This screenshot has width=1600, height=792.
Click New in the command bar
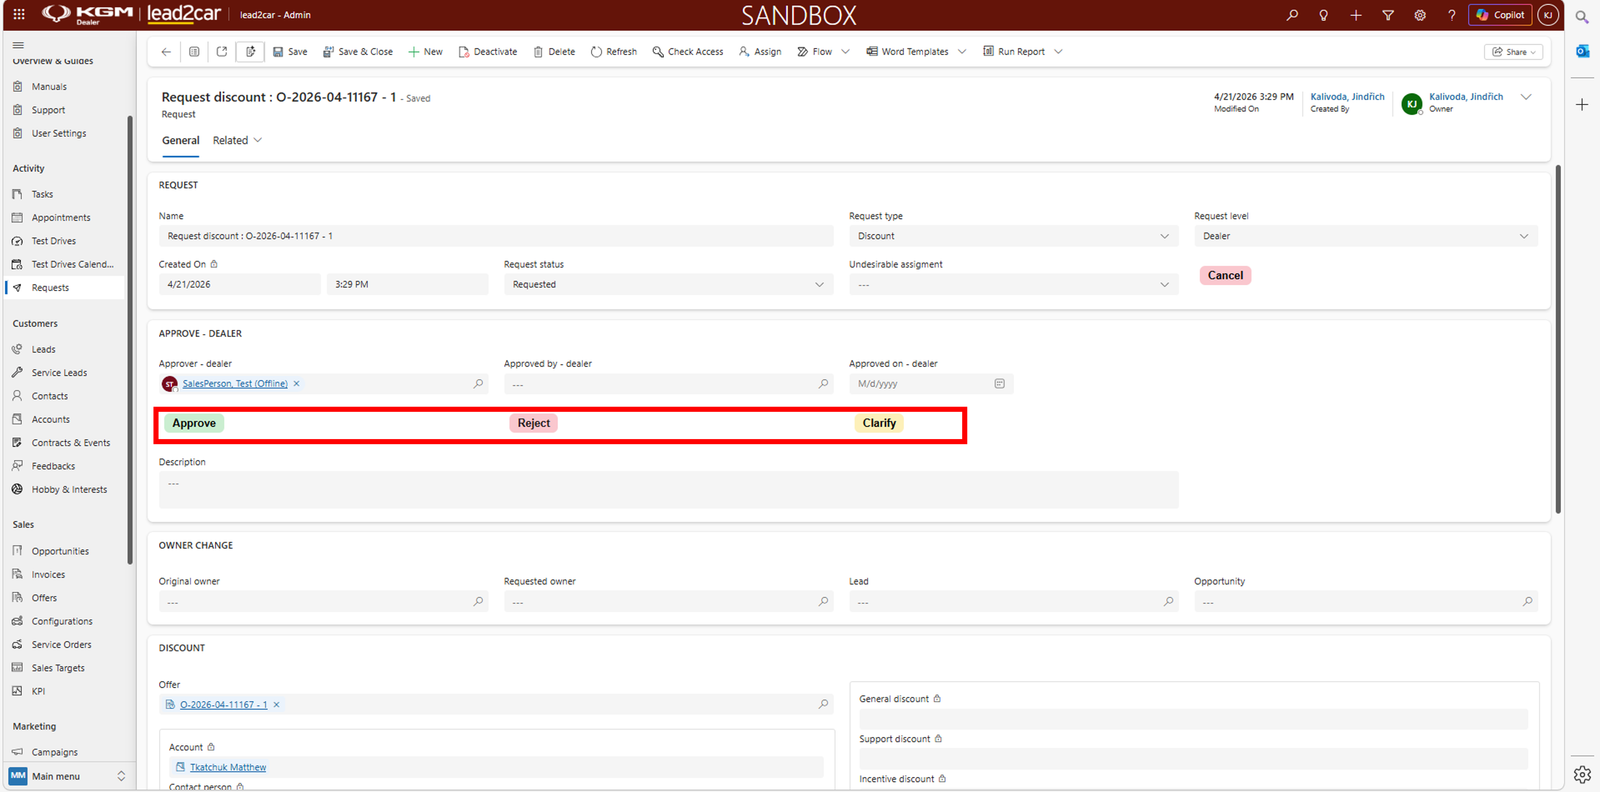425,52
